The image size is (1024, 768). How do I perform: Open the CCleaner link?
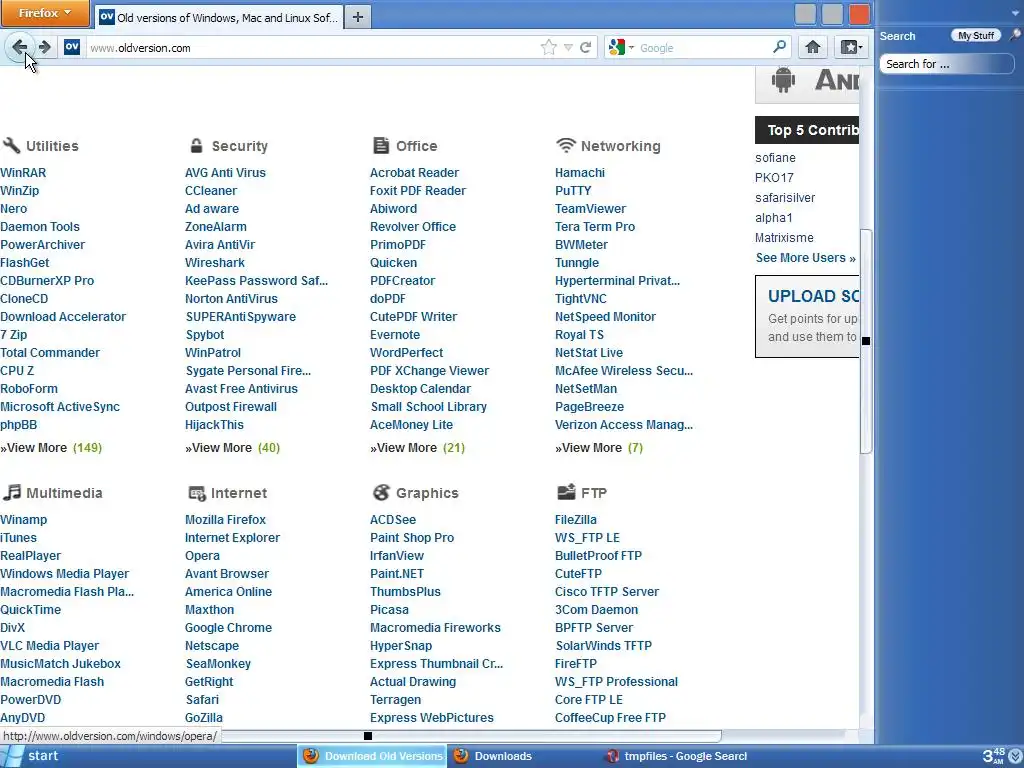tap(210, 191)
